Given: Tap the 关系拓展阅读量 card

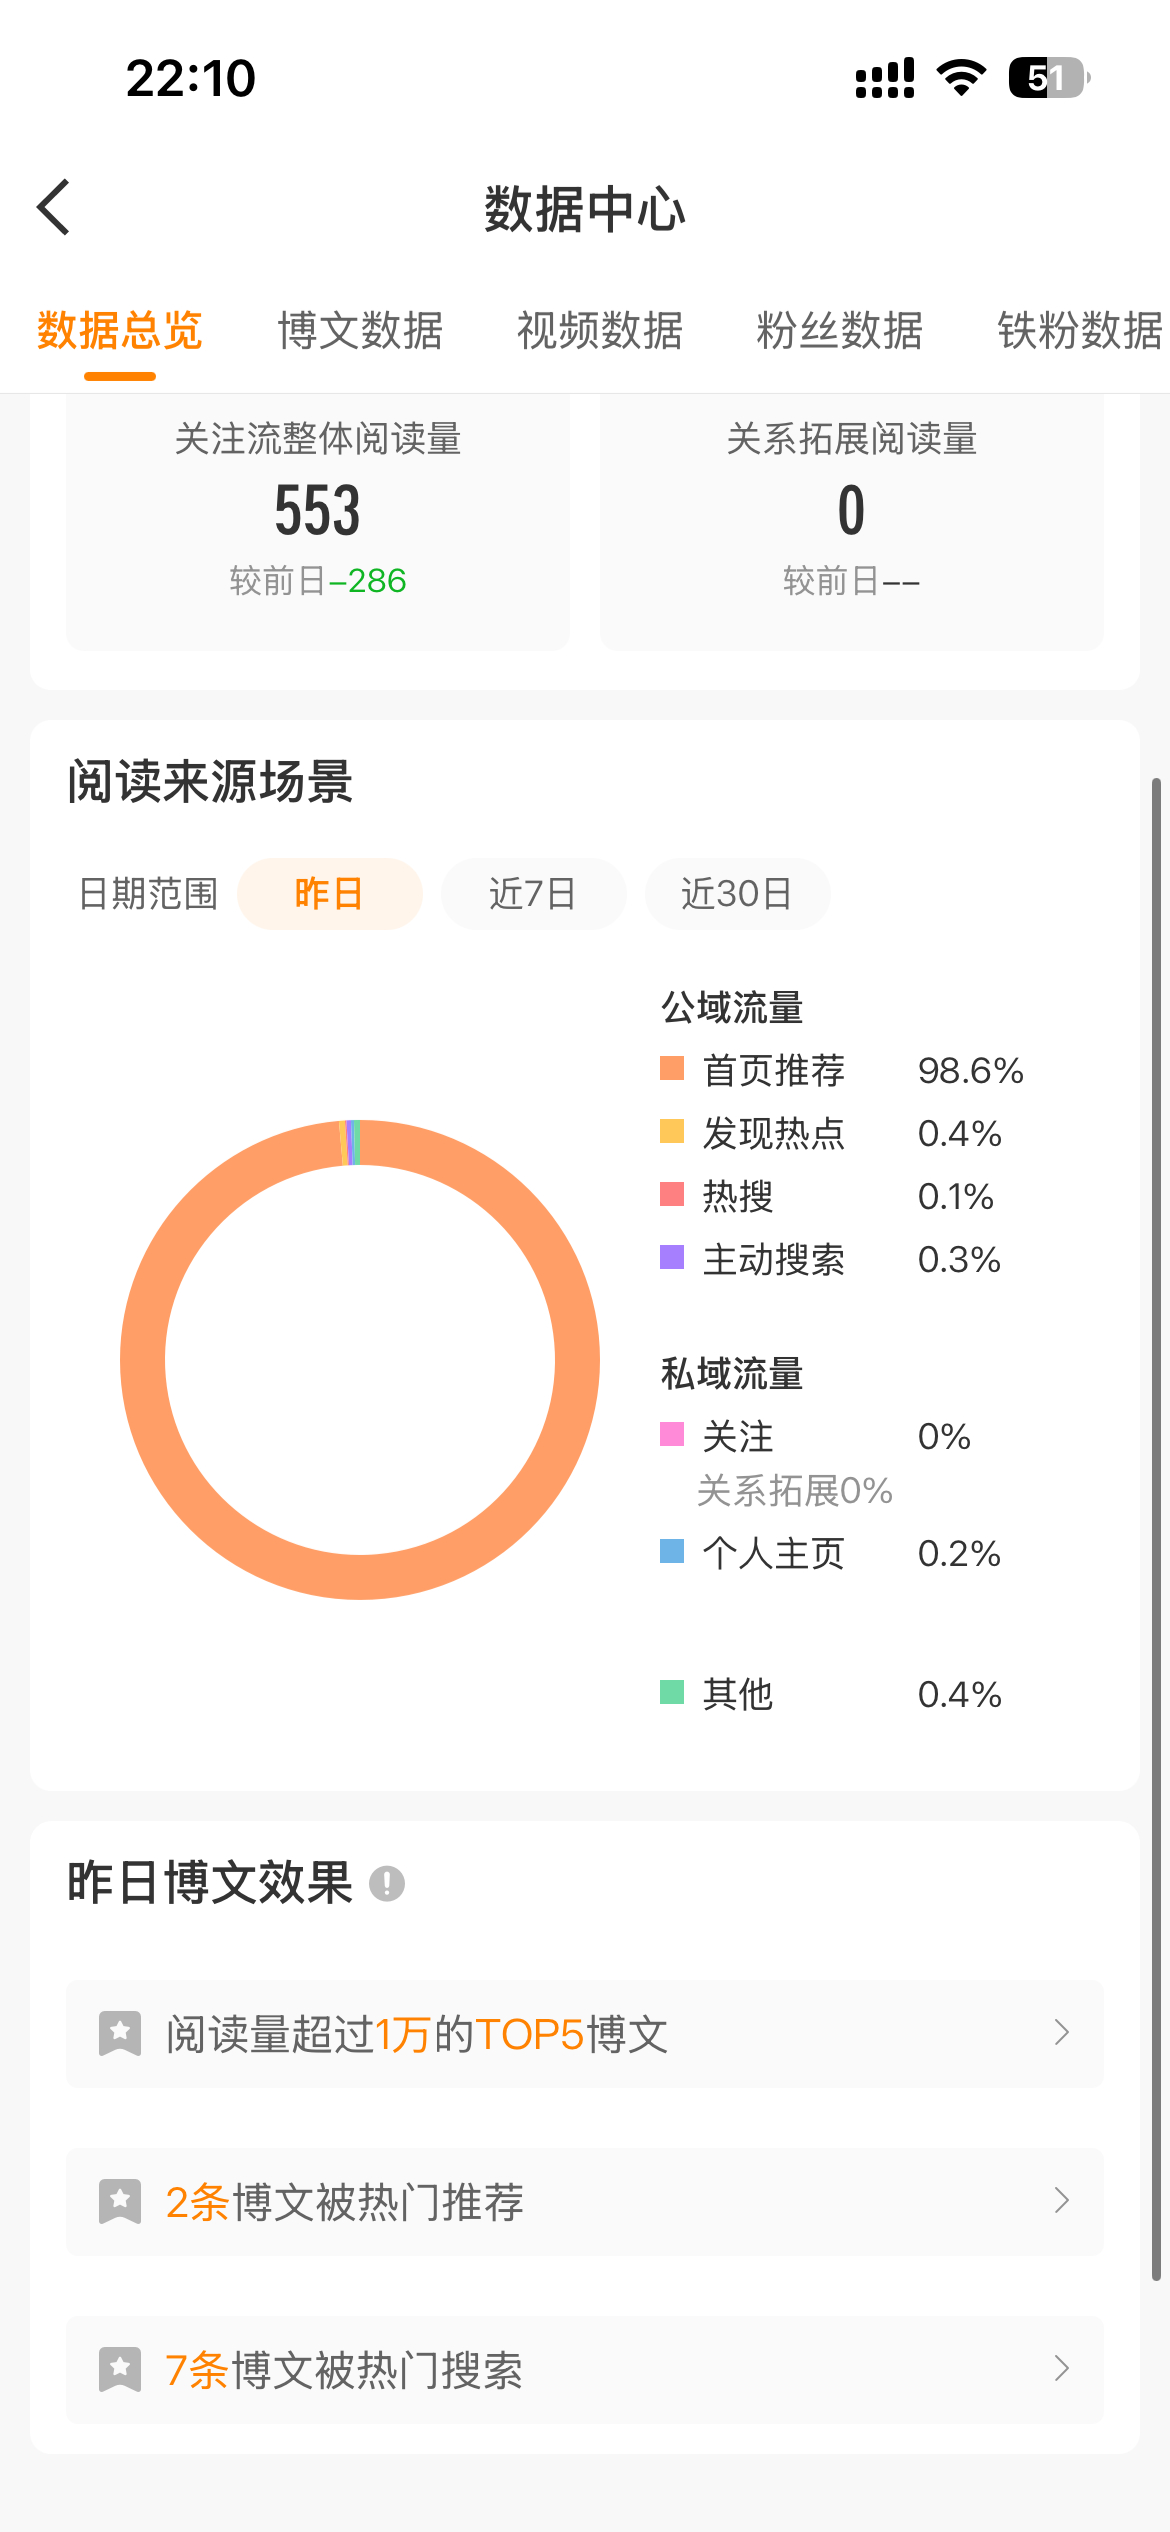Looking at the screenshot, I should coord(852,520).
